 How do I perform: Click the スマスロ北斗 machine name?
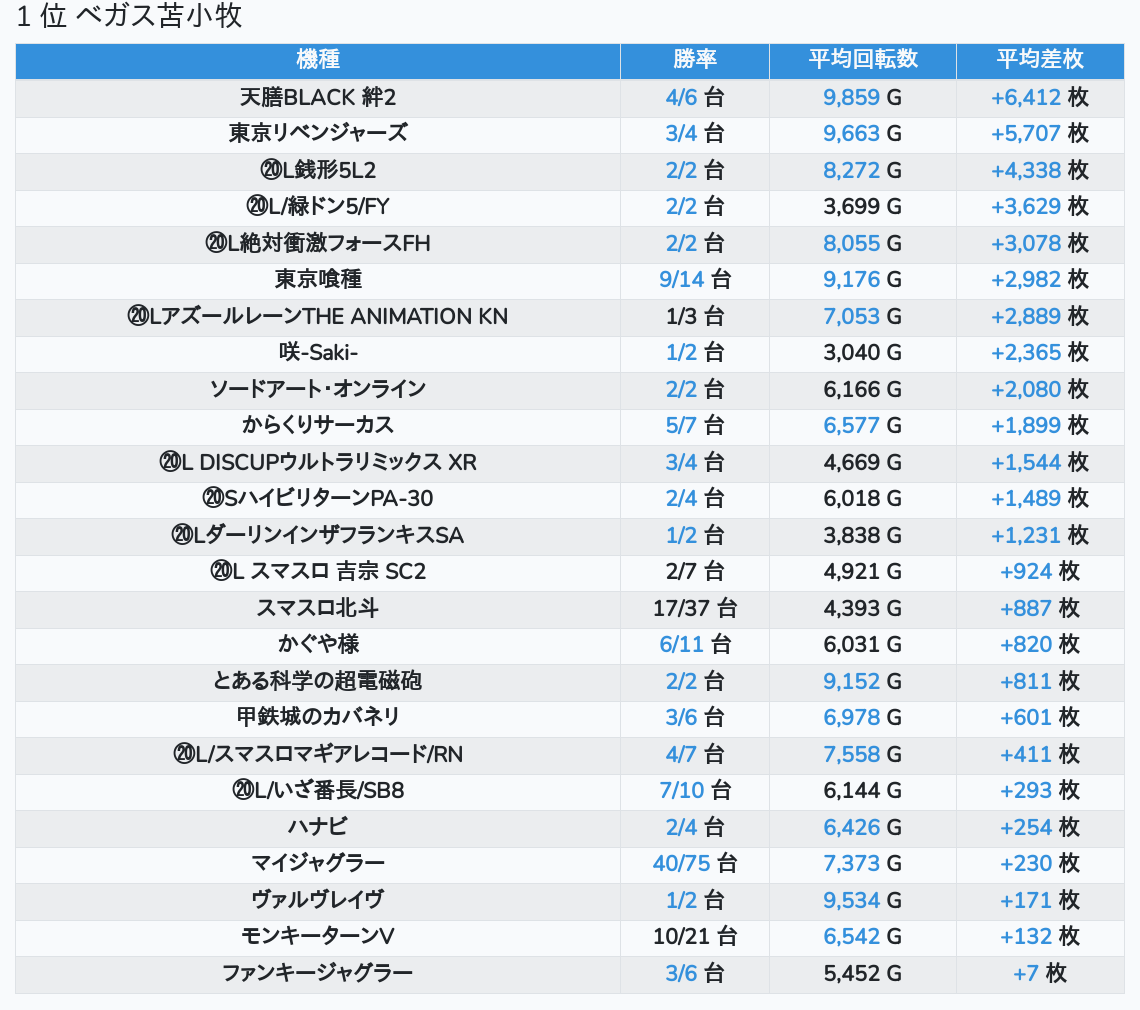(x=318, y=608)
